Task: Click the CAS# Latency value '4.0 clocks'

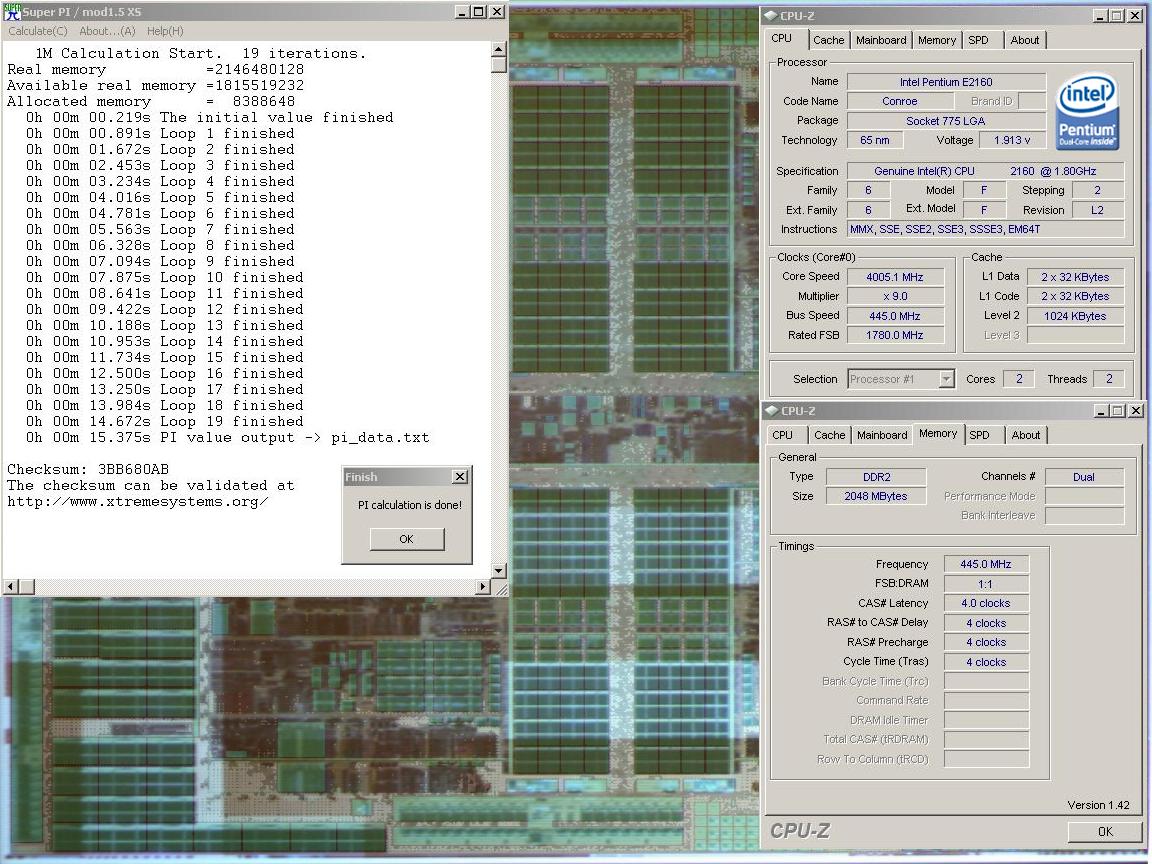Action: tap(985, 603)
